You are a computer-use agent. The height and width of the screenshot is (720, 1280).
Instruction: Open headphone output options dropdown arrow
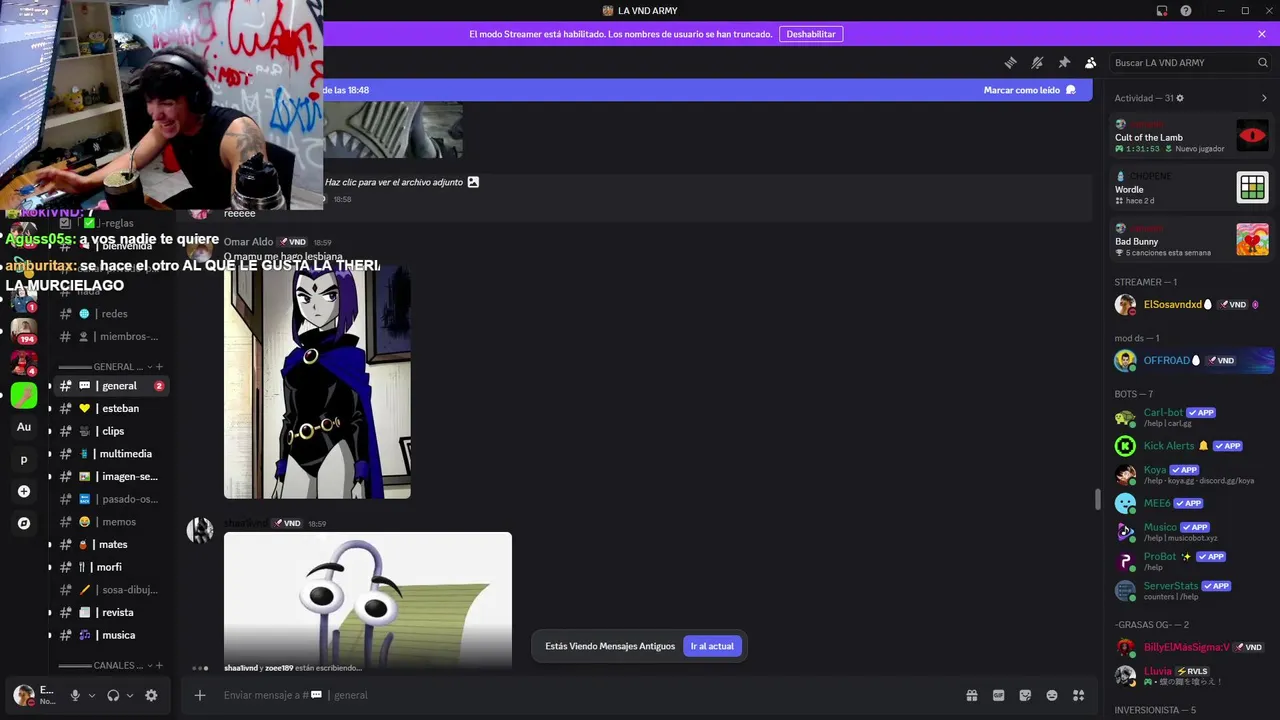point(130,696)
